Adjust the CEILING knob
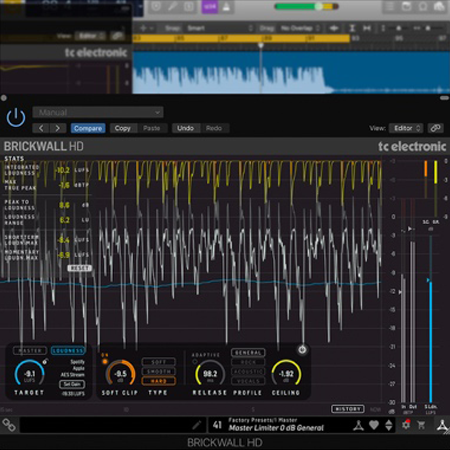 pyautogui.click(x=286, y=374)
